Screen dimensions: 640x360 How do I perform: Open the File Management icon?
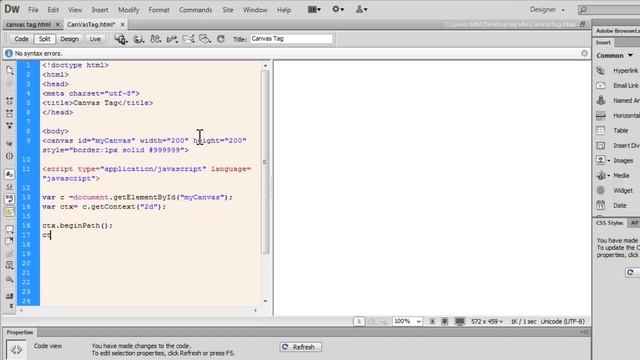click(x=155, y=39)
